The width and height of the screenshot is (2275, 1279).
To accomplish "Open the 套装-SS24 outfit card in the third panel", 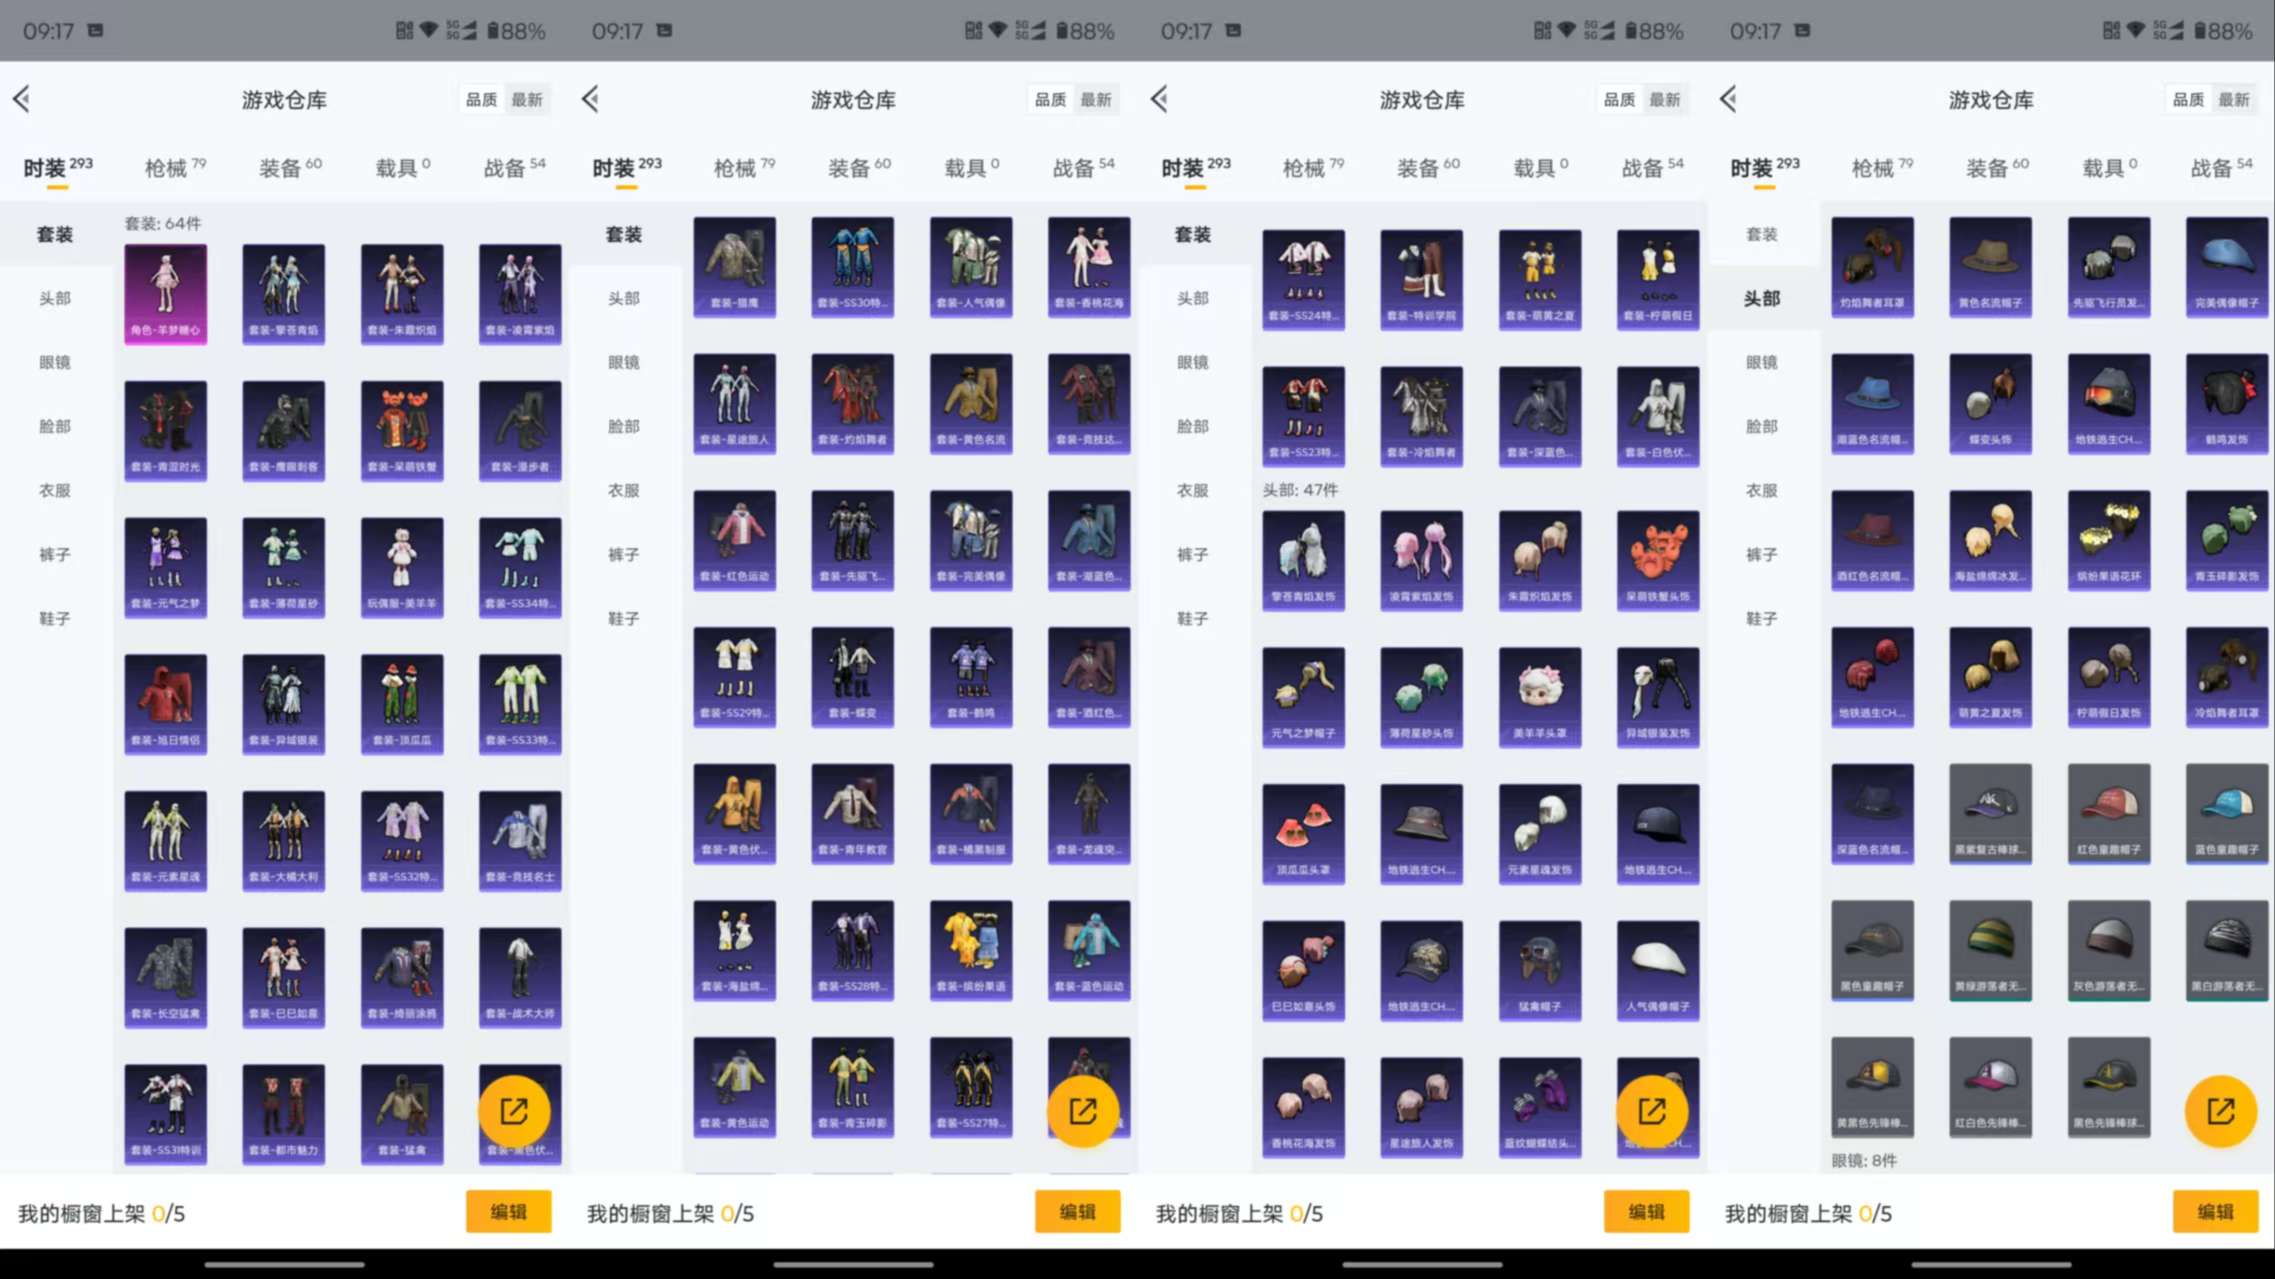I will 1304,280.
